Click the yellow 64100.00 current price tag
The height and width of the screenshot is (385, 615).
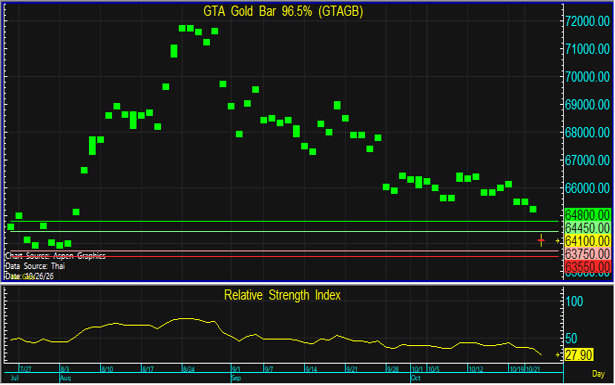(588, 241)
